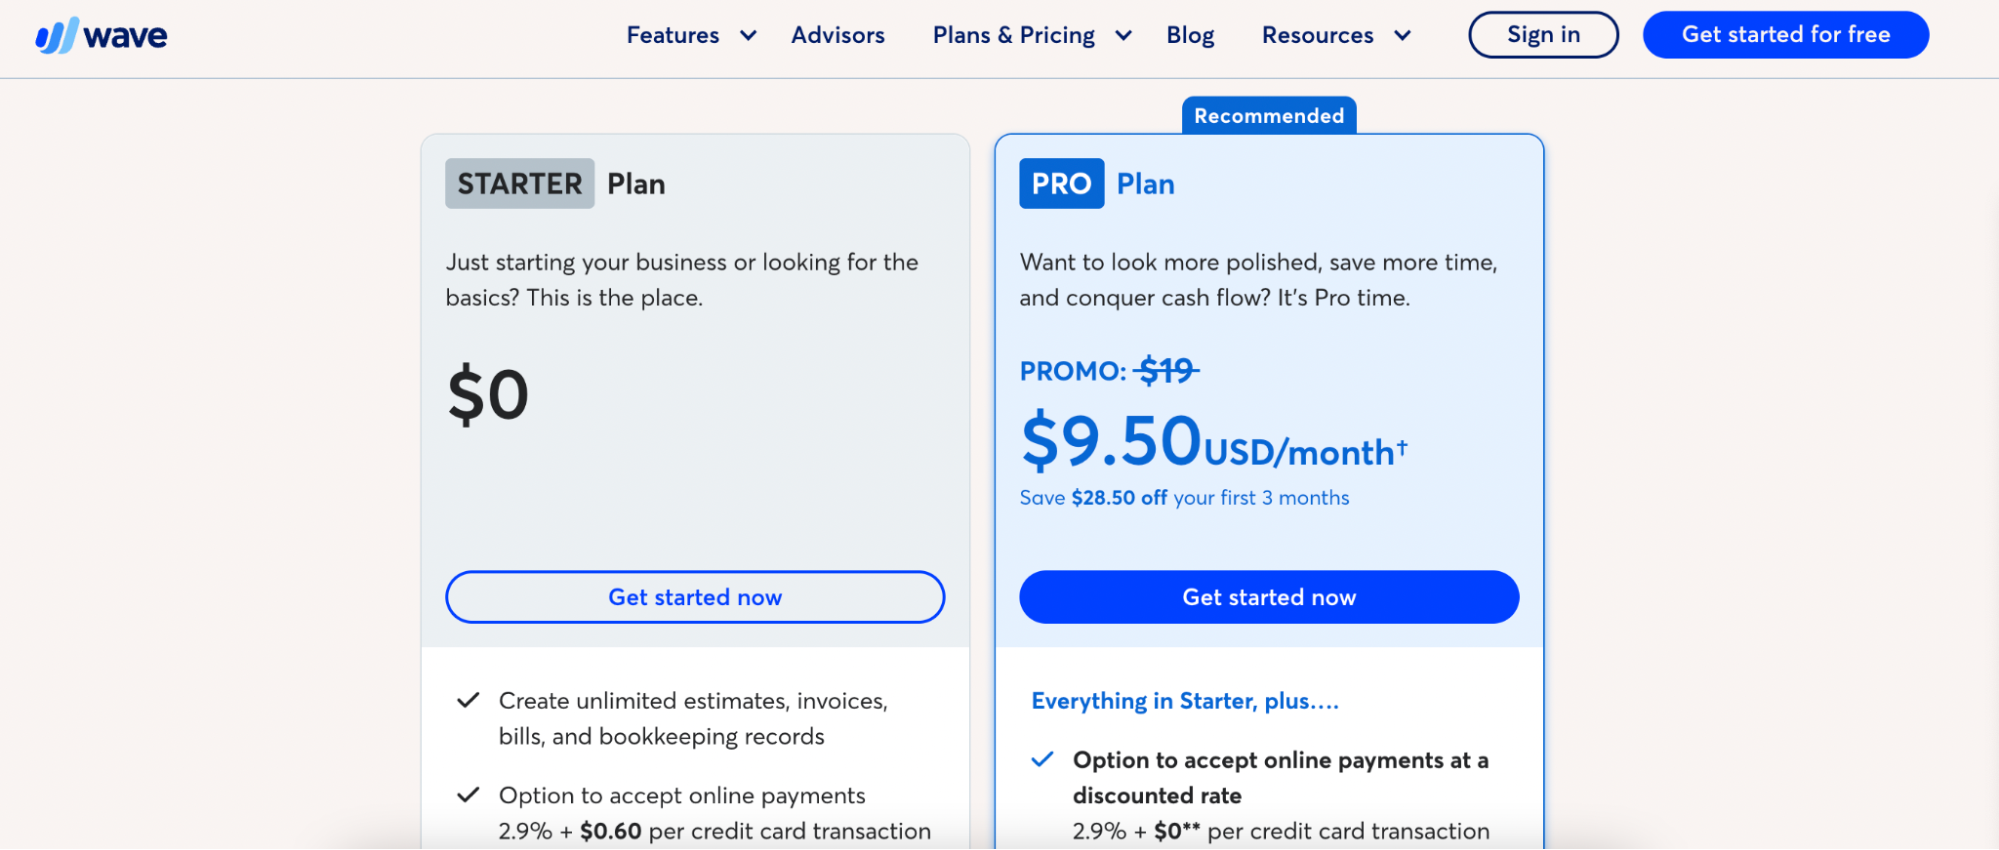Click the checkmark next to online payments option

click(x=468, y=795)
